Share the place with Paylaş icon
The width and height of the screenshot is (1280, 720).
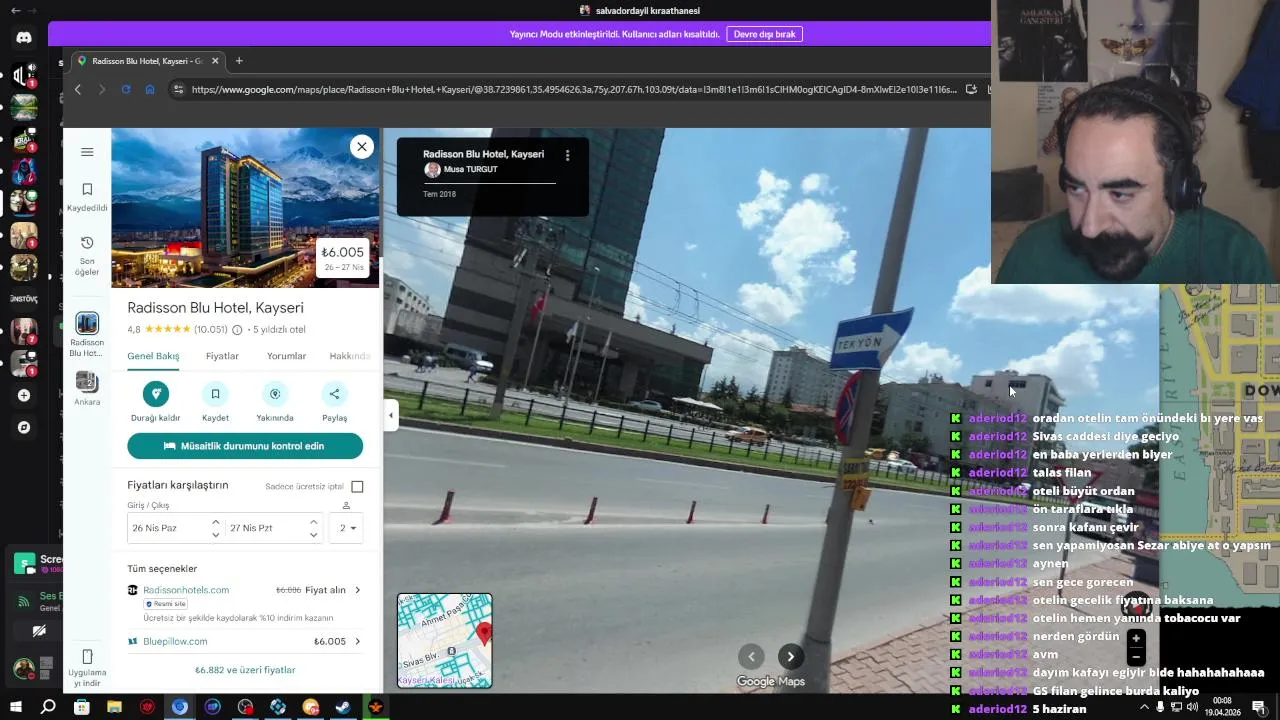[334, 394]
